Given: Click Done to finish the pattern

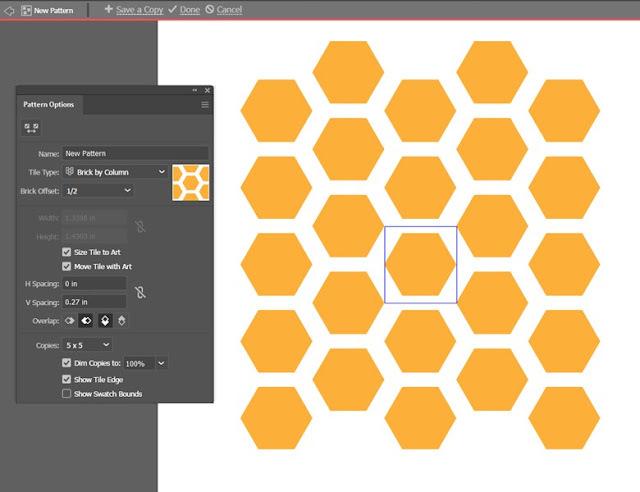Looking at the screenshot, I should (x=190, y=9).
